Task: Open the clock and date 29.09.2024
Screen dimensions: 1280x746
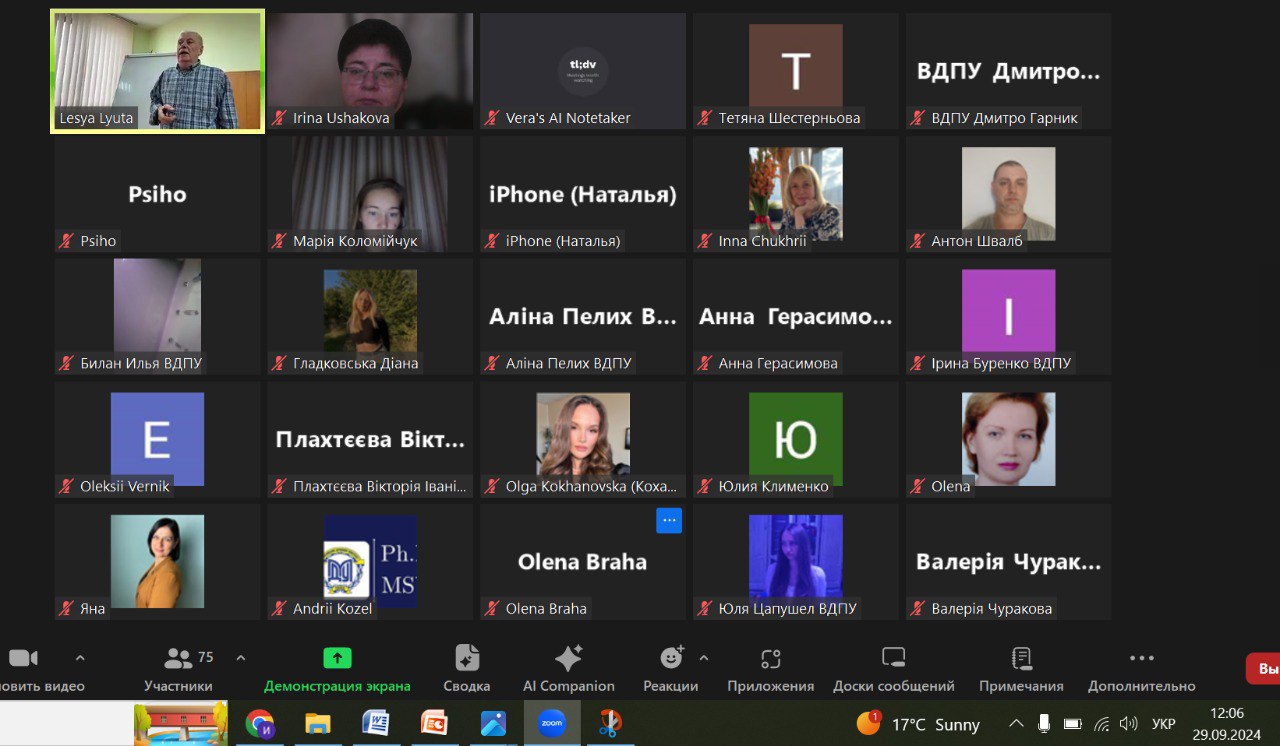Action: pyautogui.click(x=1226, y=723)
